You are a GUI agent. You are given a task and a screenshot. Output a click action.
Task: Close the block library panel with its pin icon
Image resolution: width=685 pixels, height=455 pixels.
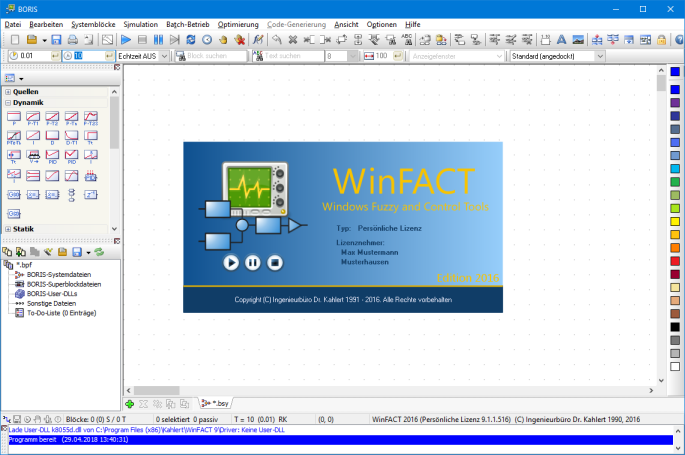click(117, 67)
